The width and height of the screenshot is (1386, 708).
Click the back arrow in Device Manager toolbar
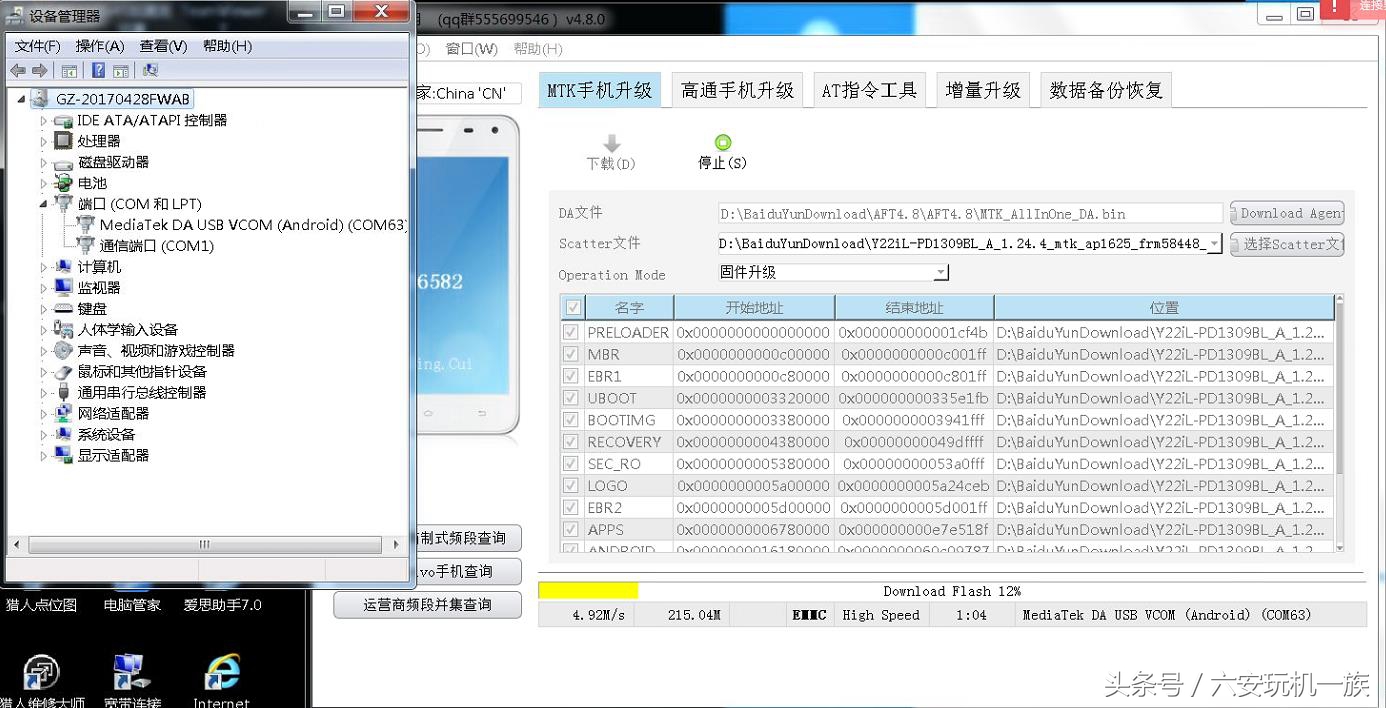point(18,70)
